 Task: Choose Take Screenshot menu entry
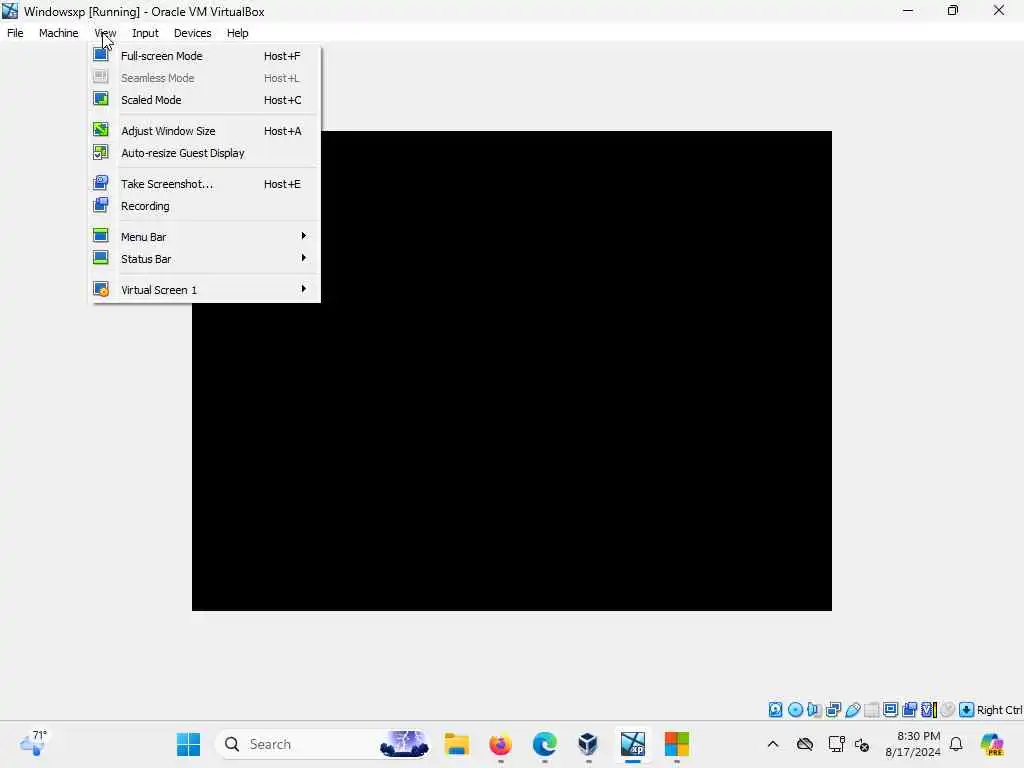click(204, 184)
